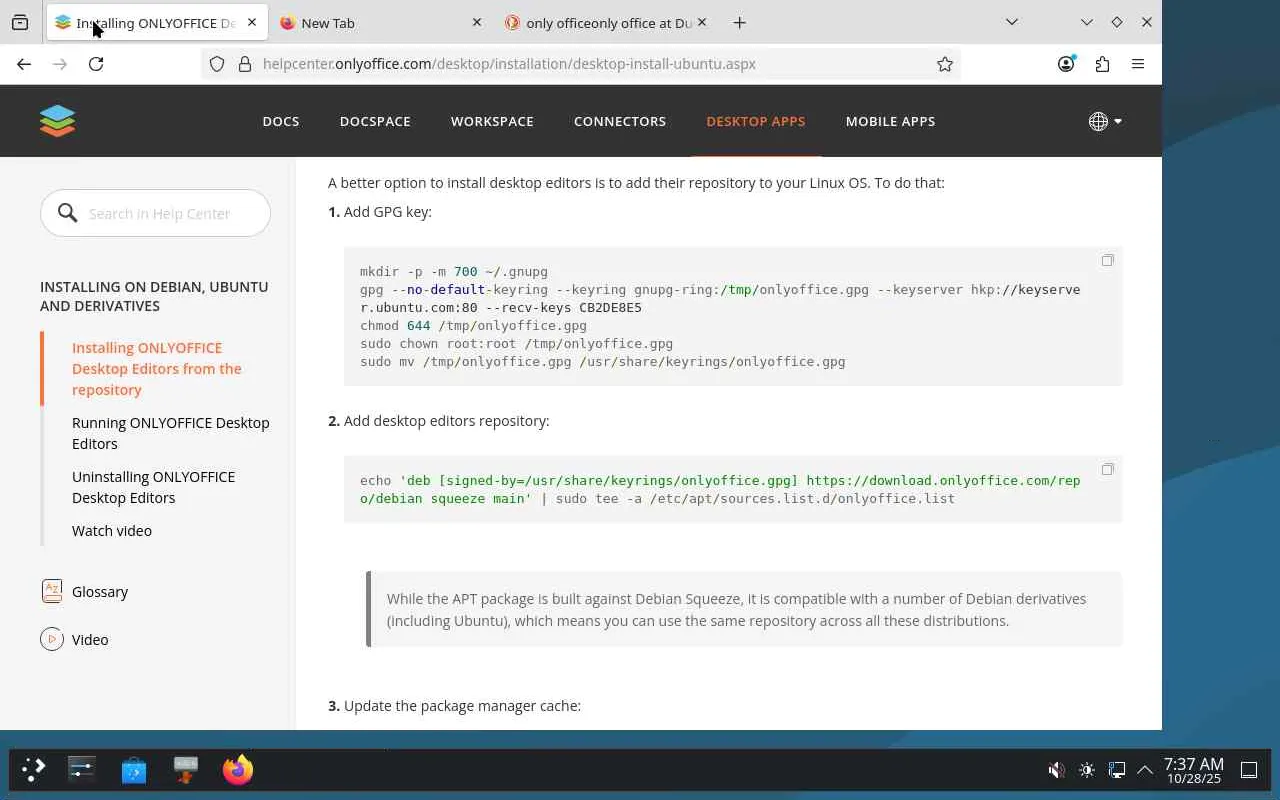Open the Glossary link

(100, 591)
